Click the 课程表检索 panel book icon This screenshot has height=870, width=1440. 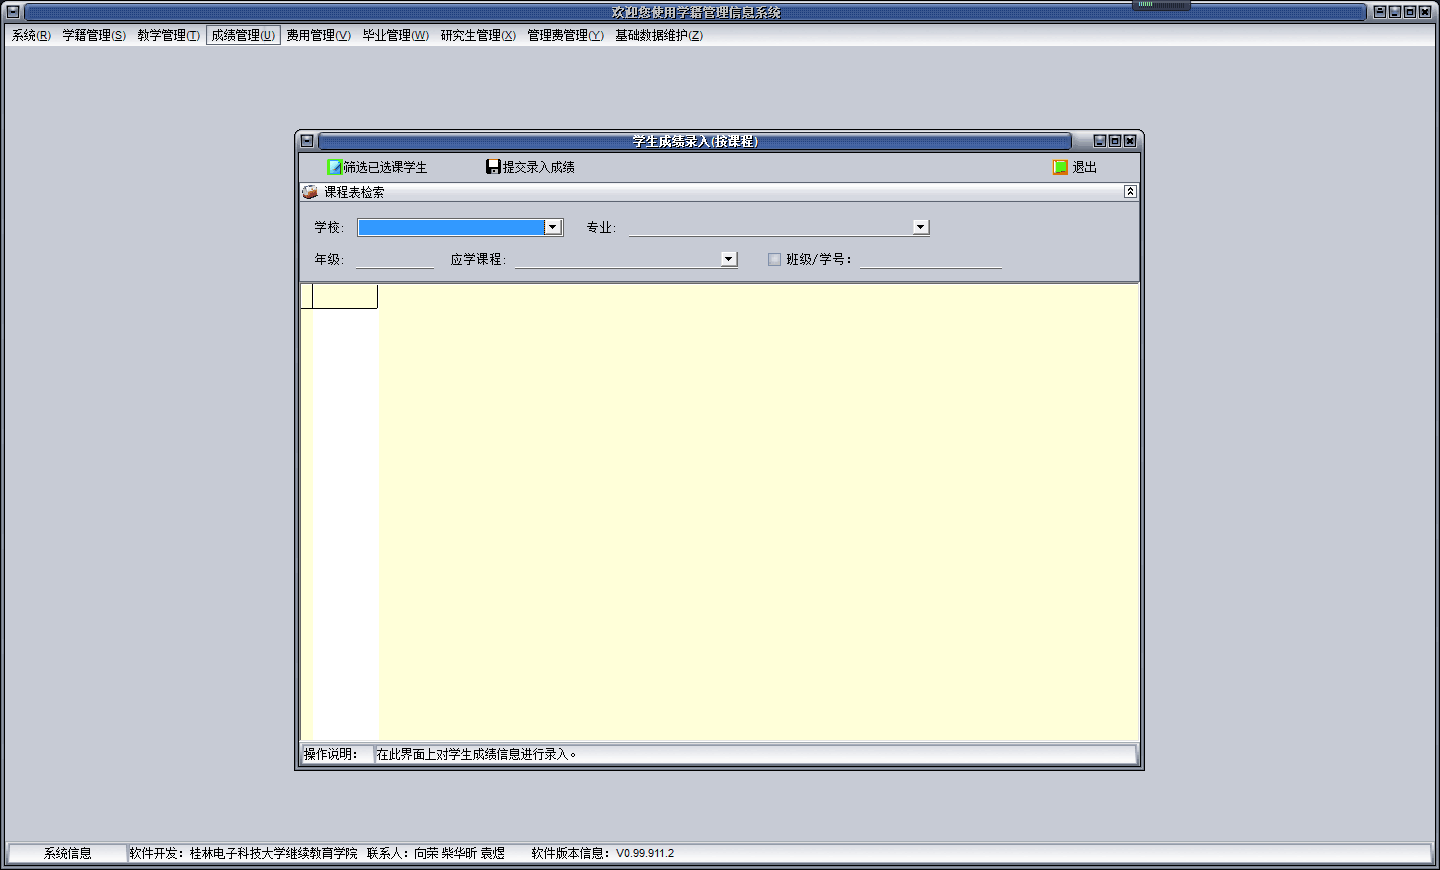(x=310, y=192)
